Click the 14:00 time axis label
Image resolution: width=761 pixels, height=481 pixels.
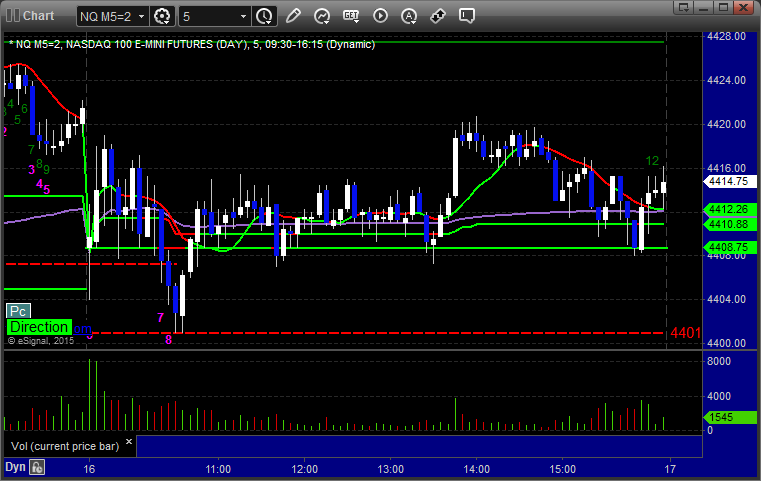coord(477,469)
